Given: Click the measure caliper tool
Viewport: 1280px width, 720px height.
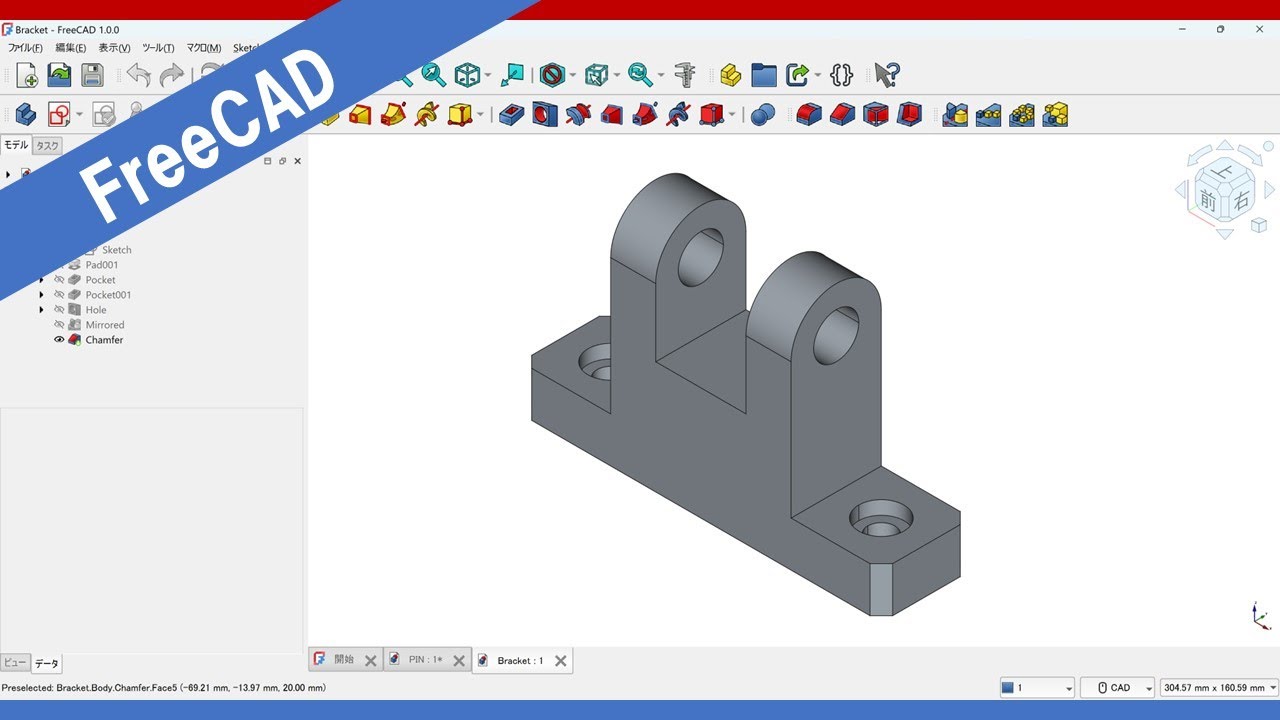Looking at the screenshot, I should point(685,75).
